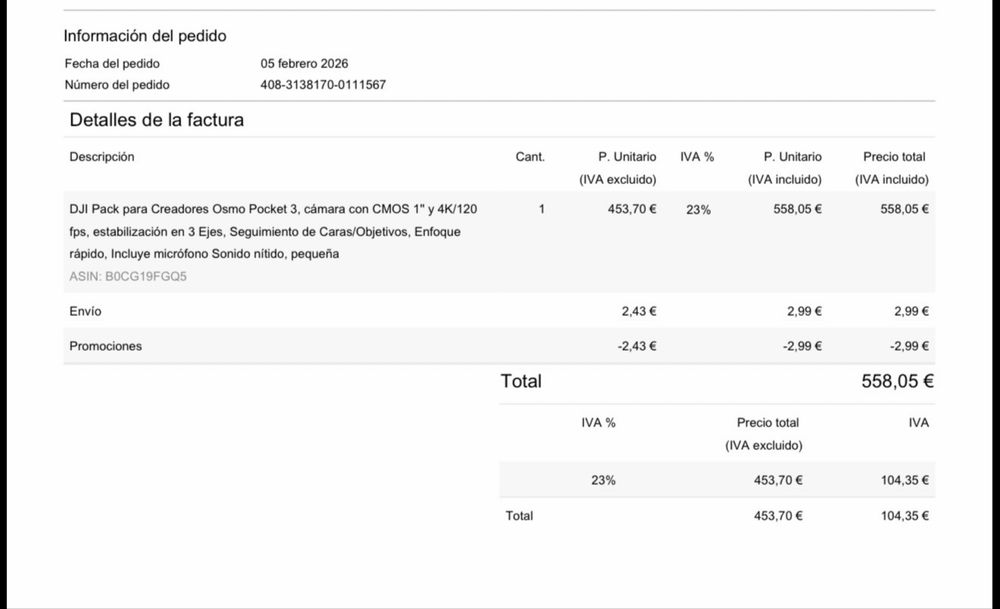Click the 23% IVA value in item row

(x=698, y=210)
